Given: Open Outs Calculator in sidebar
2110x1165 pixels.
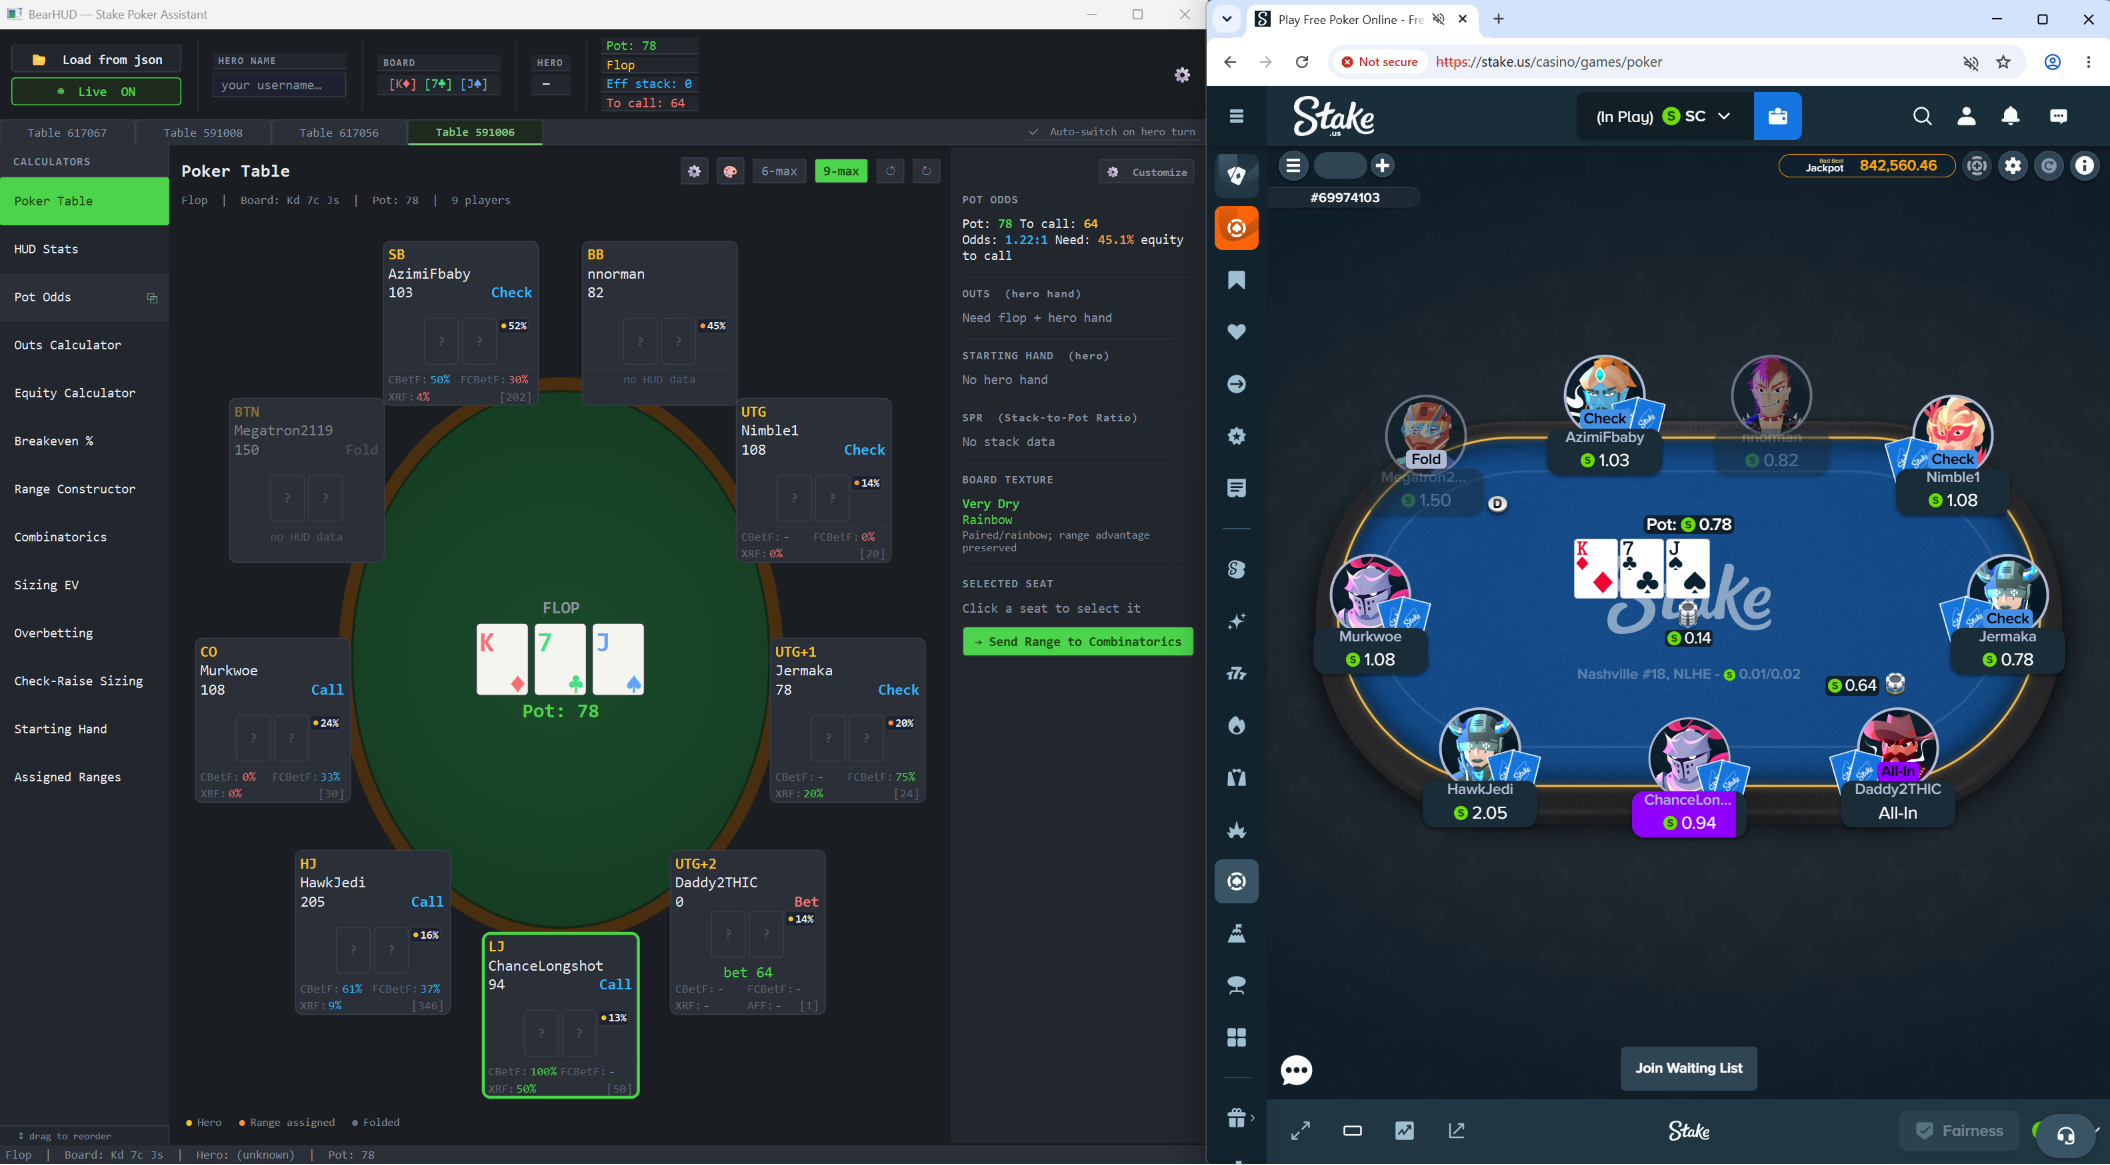Looking at the screenshot, I should point(84,345).
